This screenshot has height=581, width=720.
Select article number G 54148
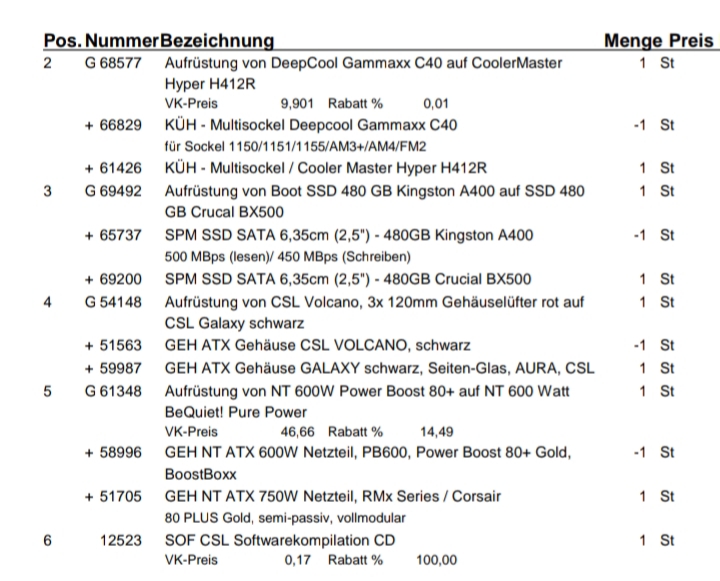click(x=113, y=302)
